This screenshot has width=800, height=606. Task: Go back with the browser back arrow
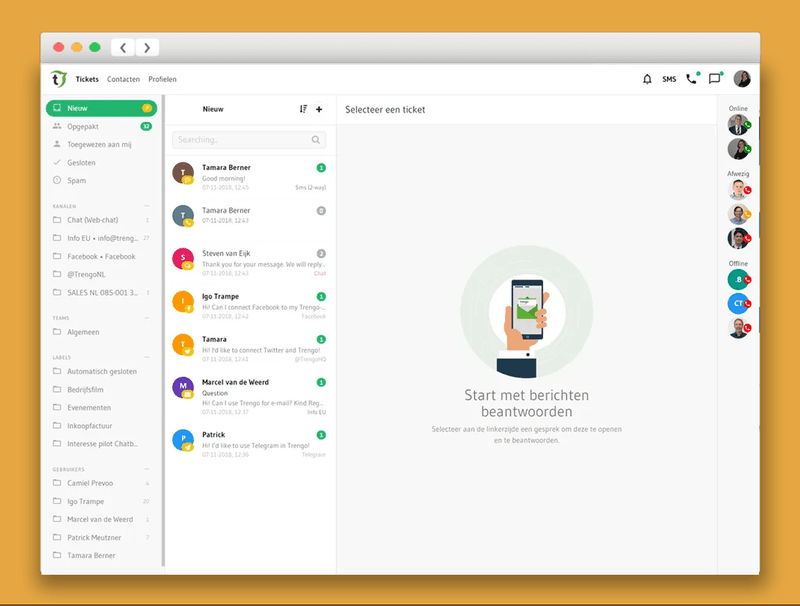click(123, 47)
